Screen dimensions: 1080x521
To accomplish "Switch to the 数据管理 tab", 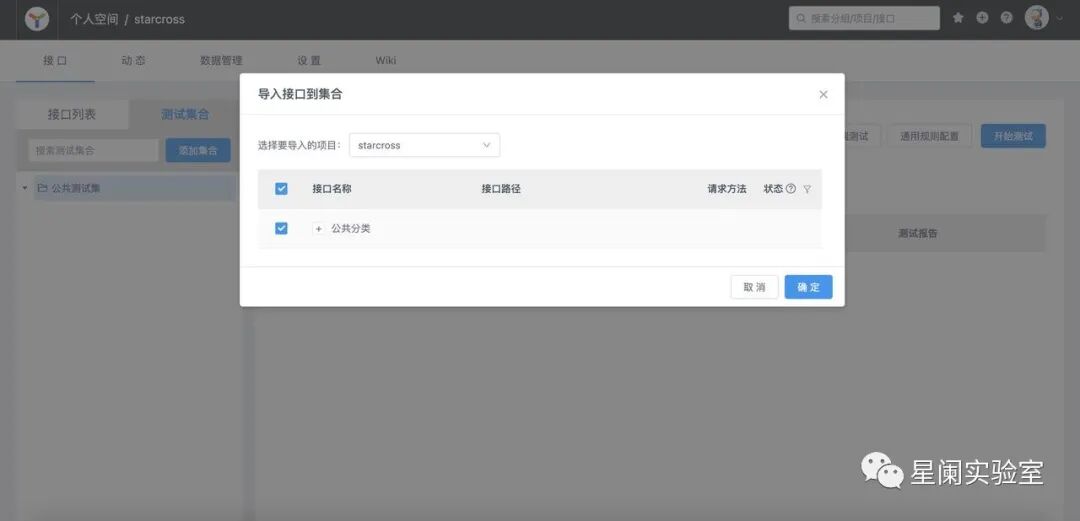I will (x=221, y=61).
